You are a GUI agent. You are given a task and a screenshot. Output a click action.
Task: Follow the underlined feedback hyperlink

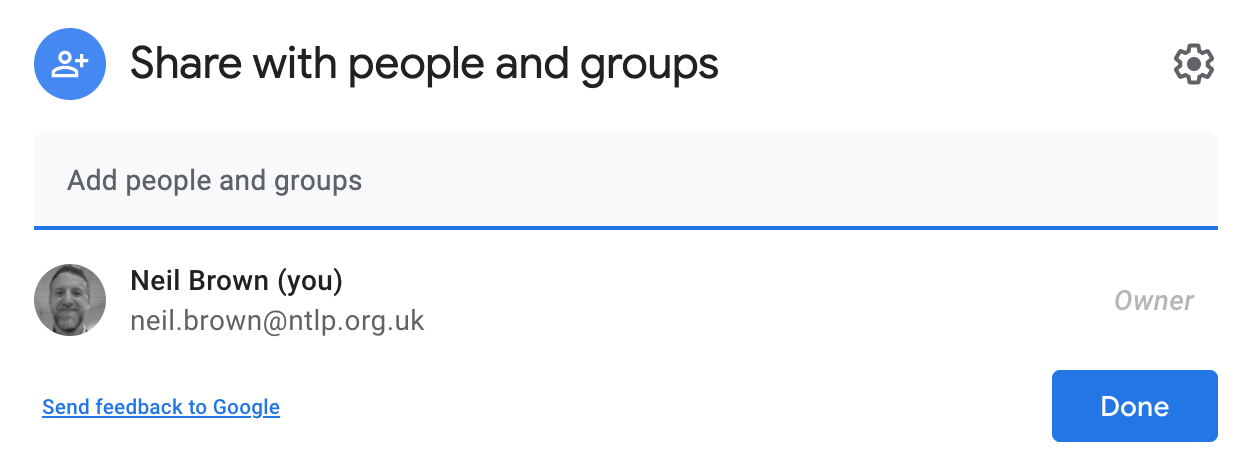coord(161,407)
